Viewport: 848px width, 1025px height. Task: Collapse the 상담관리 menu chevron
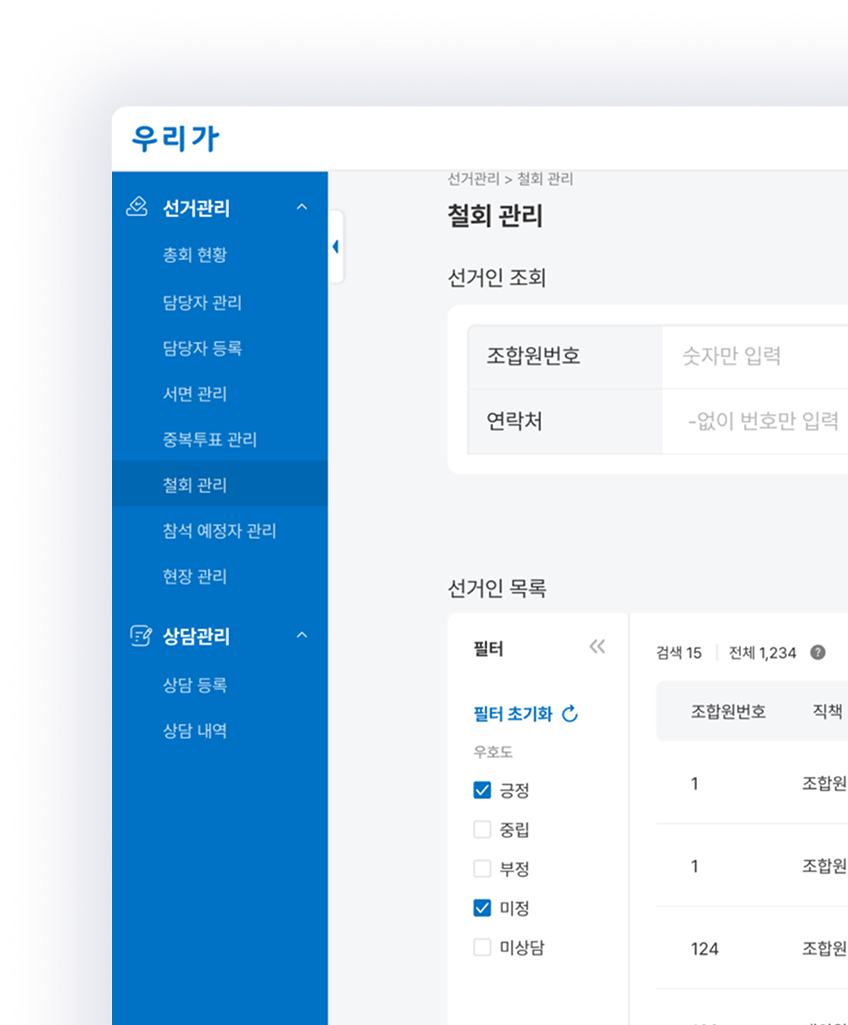pyautogui.click(x=301, y=635)
